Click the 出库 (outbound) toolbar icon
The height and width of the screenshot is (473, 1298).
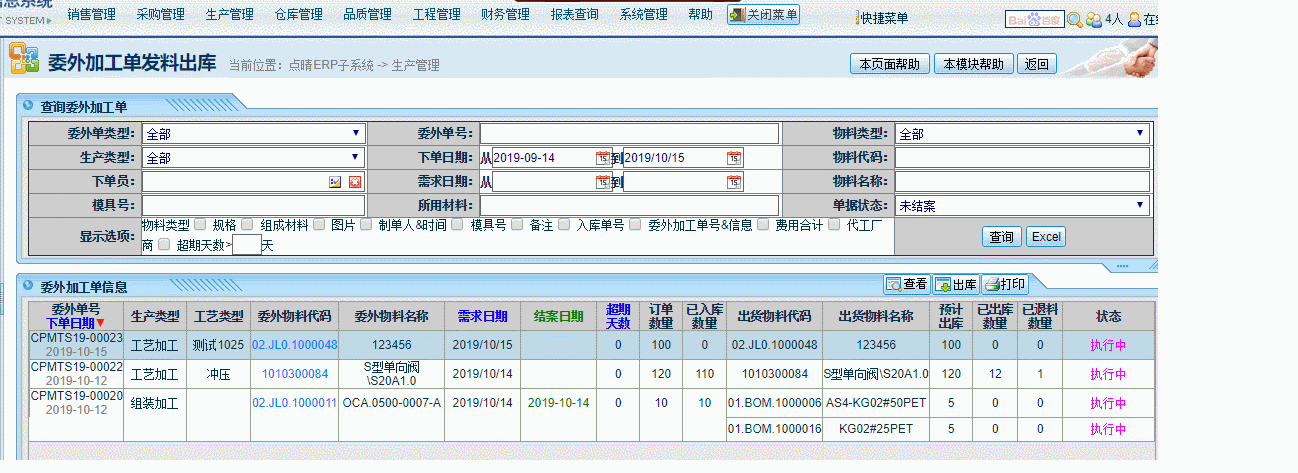955,284
